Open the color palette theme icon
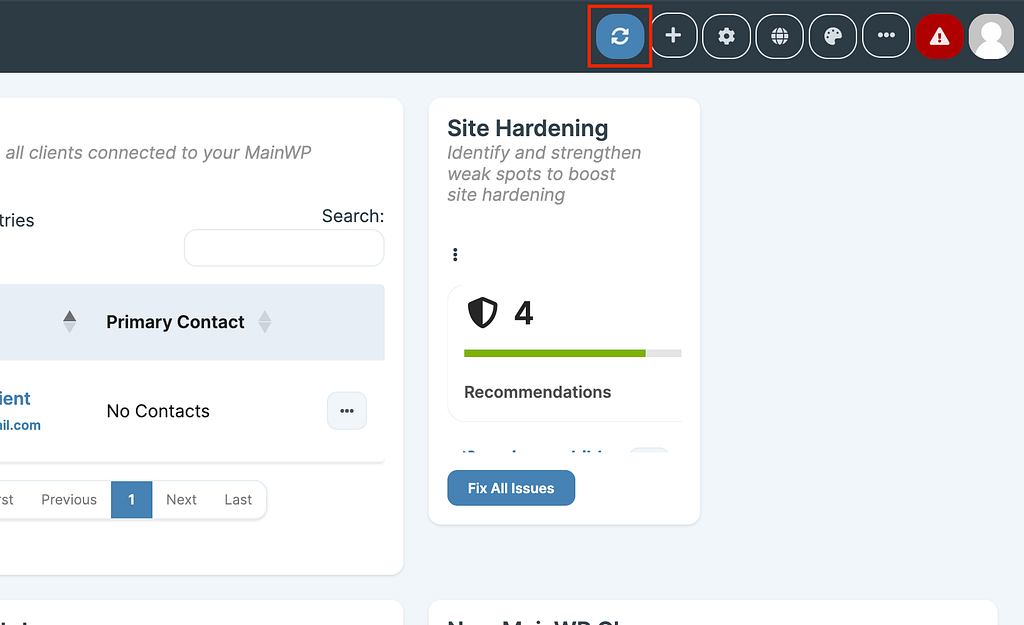The width and height of the screenshot is (1024, 625). click(x=833, y=37)
